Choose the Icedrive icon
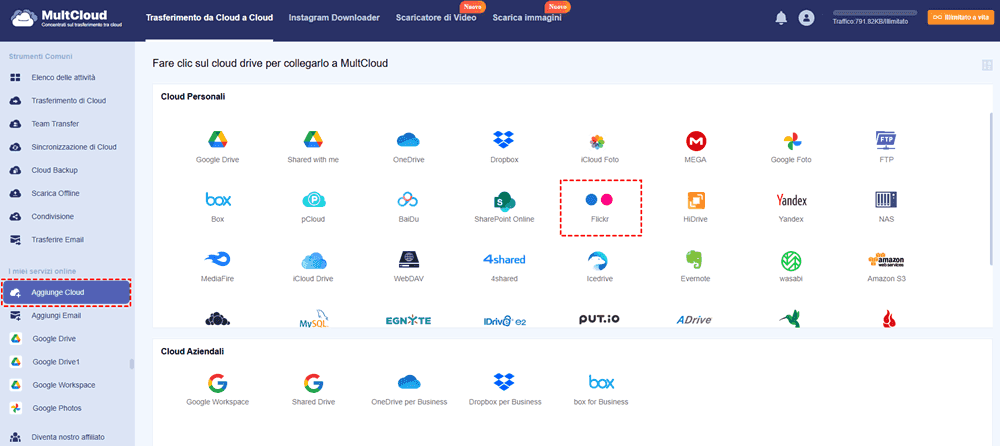The width and height of the screenshot is (1000, 446). pyautogui.click(x=598, y=260)
